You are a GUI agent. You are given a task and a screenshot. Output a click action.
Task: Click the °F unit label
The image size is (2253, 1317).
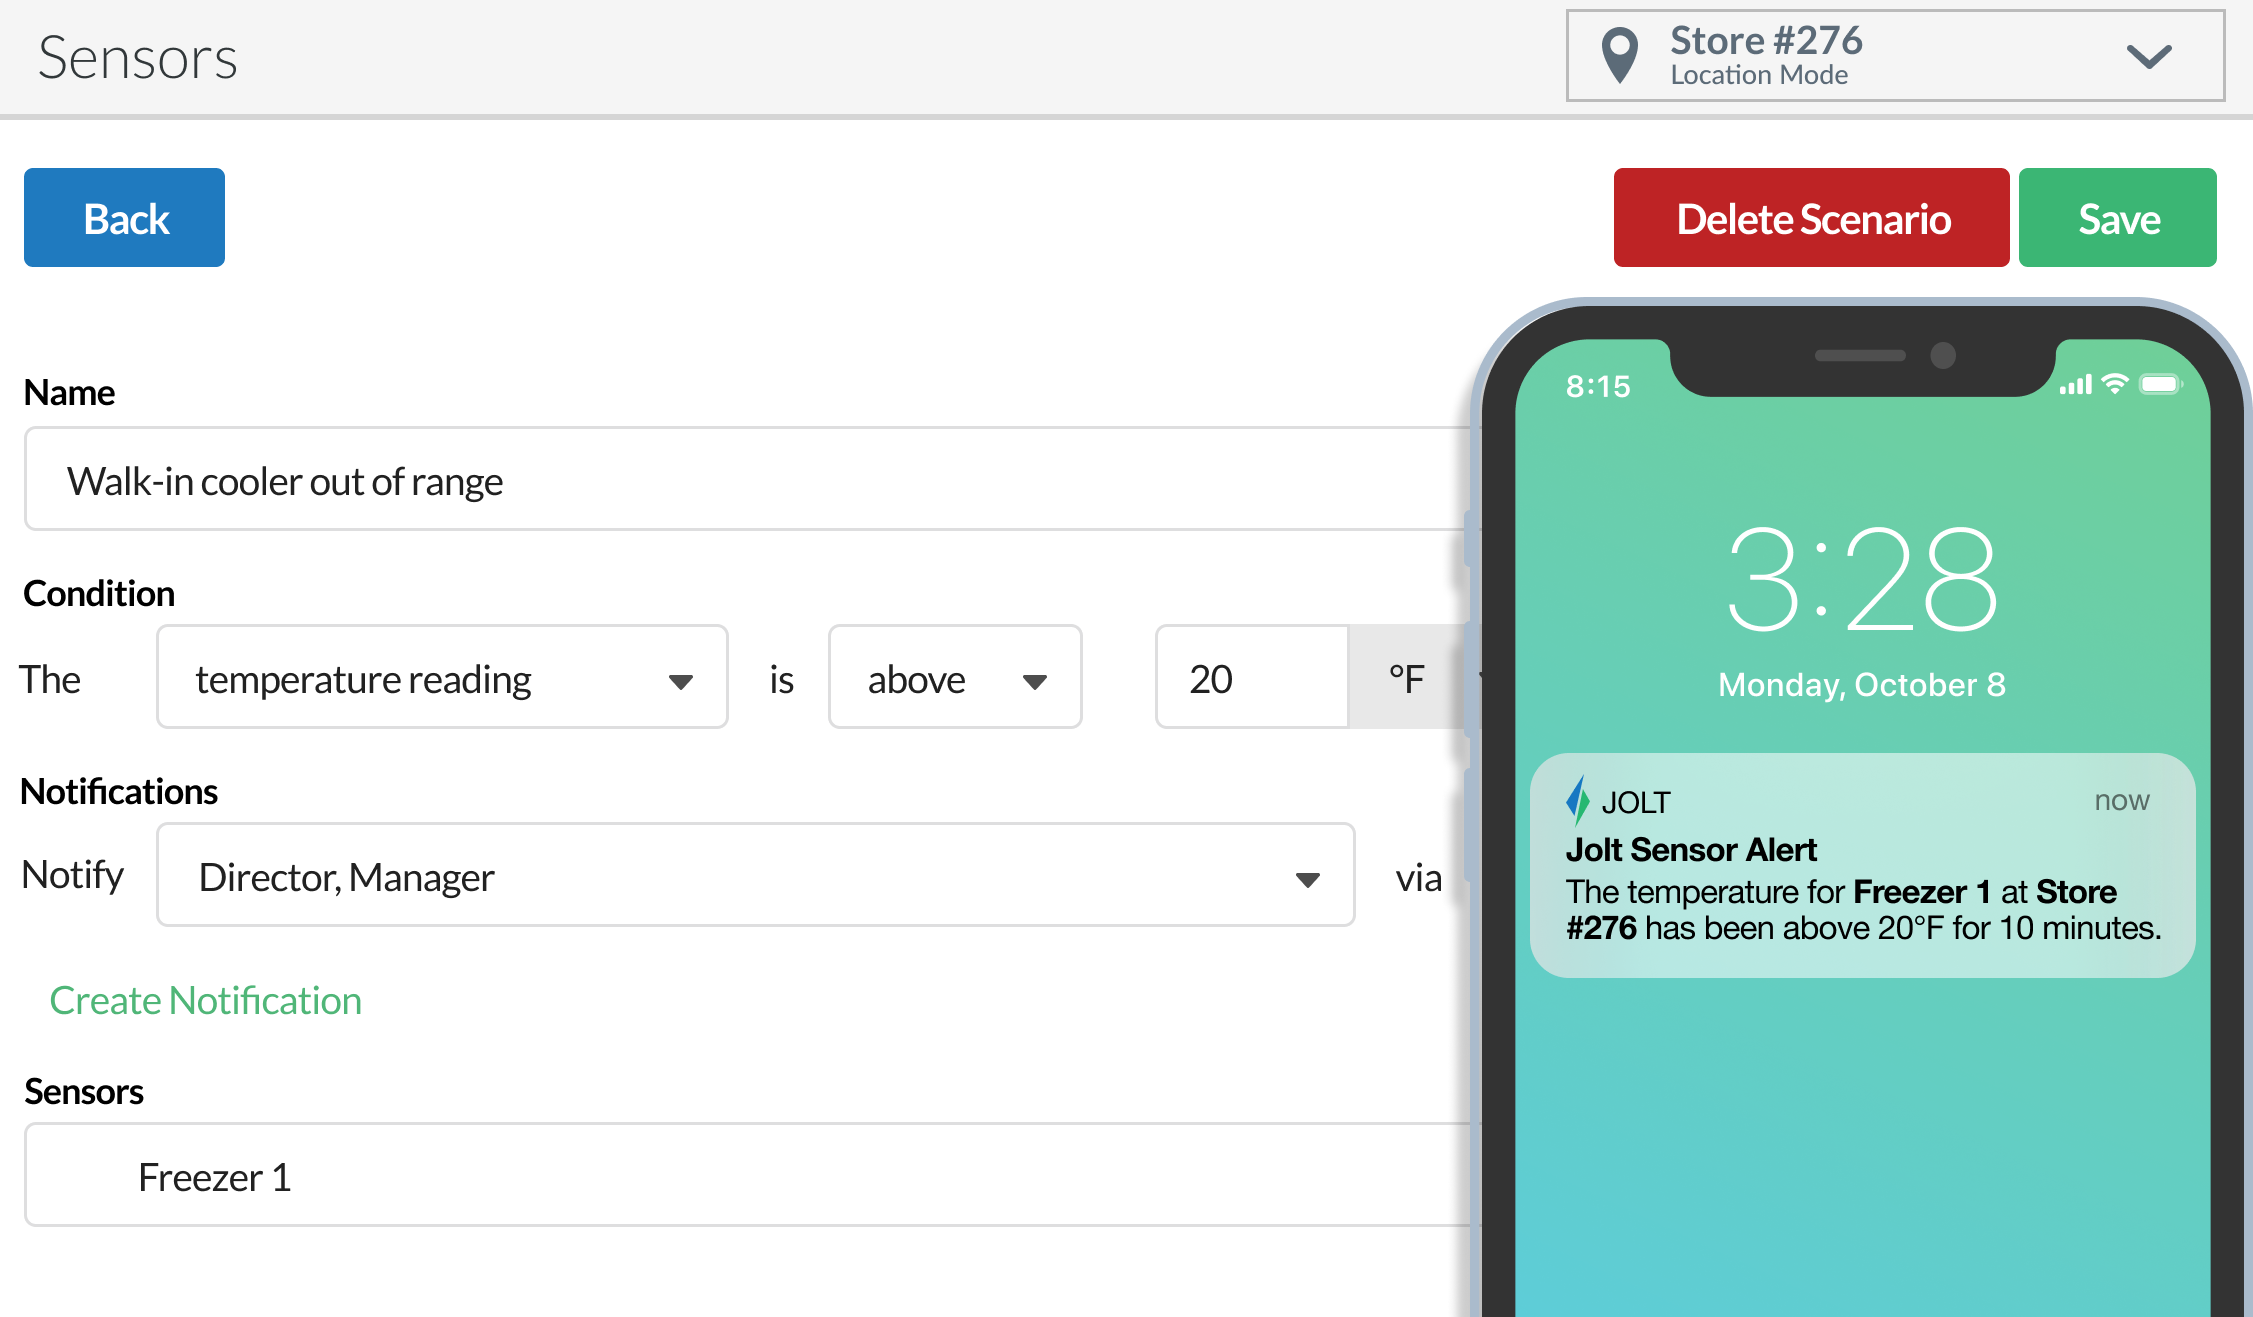tap(1406, 679)
